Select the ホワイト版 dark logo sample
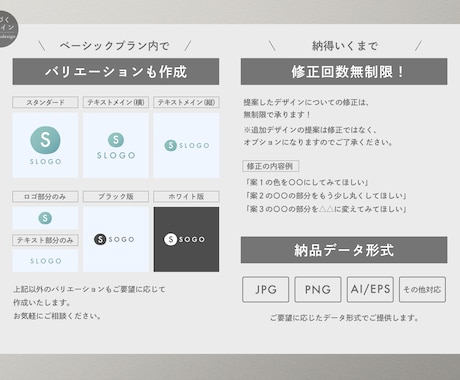The width and height of the screenshot is (460, 380). [x=186, y=239]
